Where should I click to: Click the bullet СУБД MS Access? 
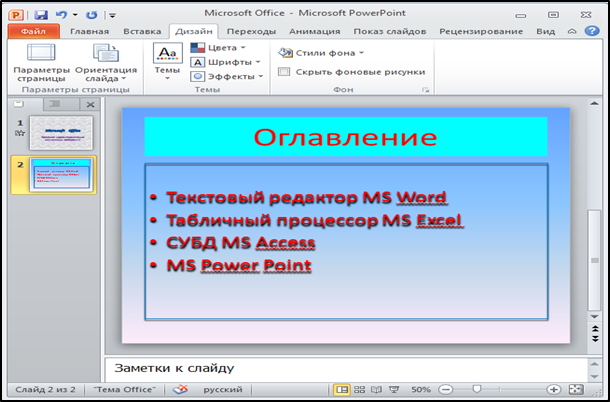(x=240, y=243)
